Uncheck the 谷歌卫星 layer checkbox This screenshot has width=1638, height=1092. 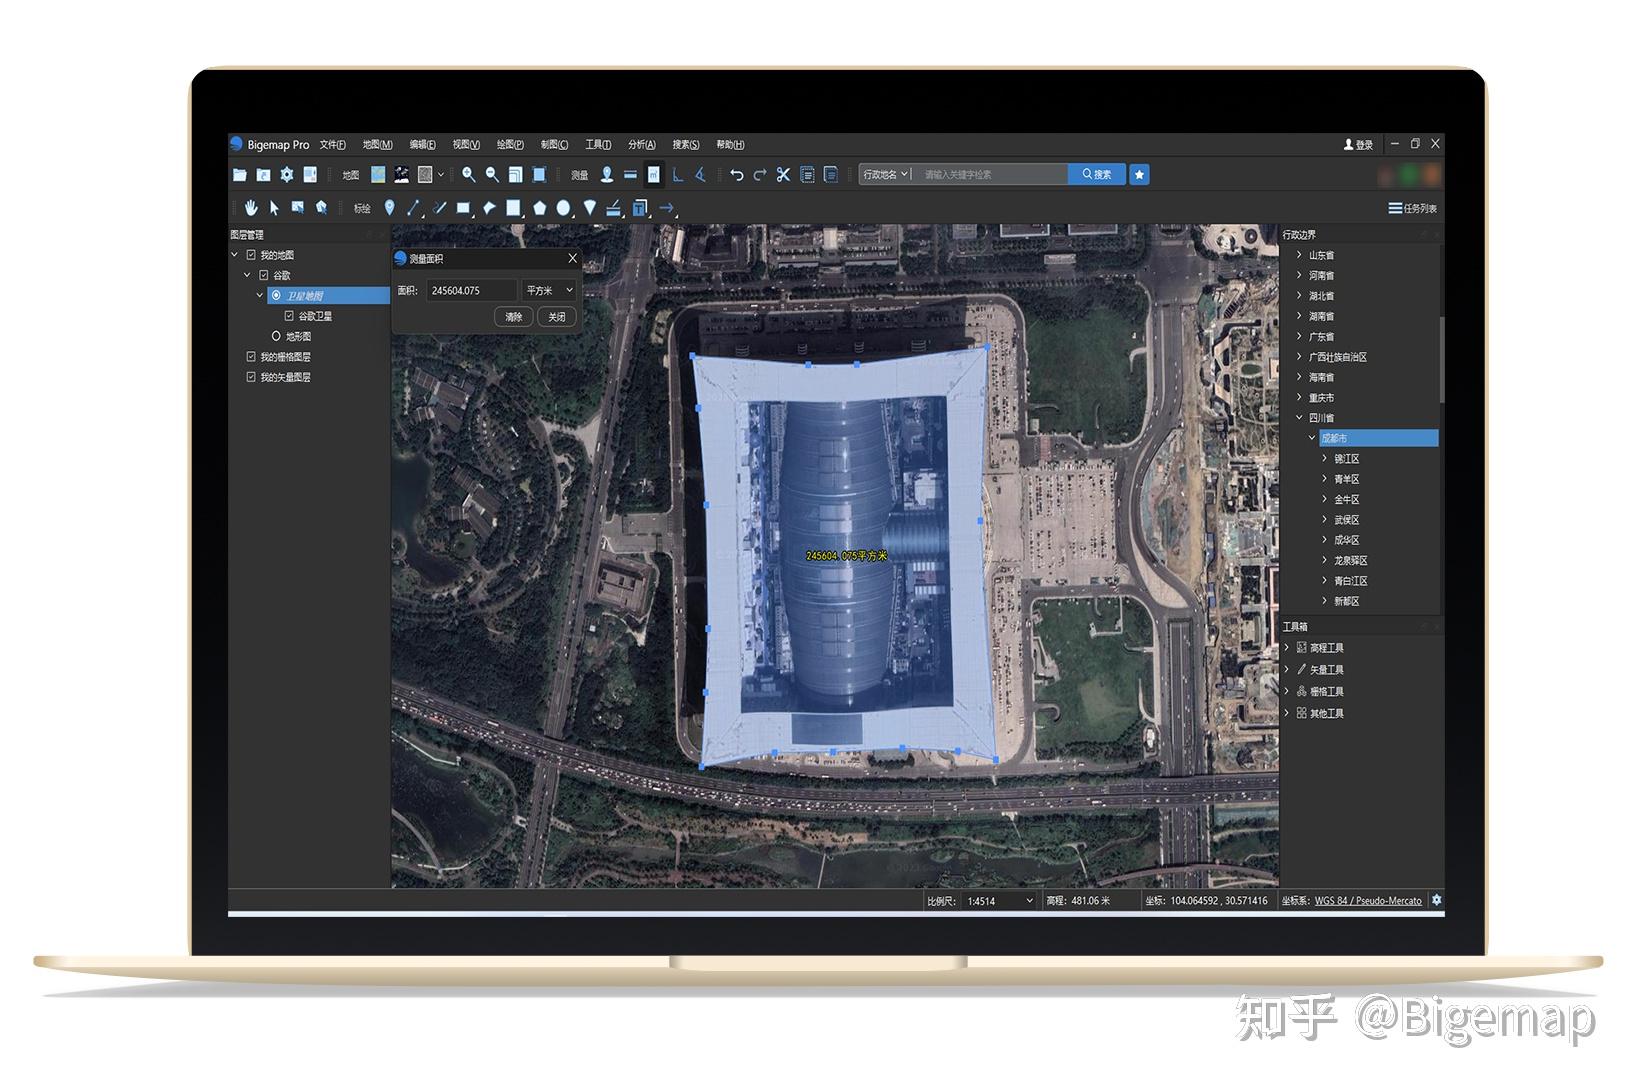(288, 316)
